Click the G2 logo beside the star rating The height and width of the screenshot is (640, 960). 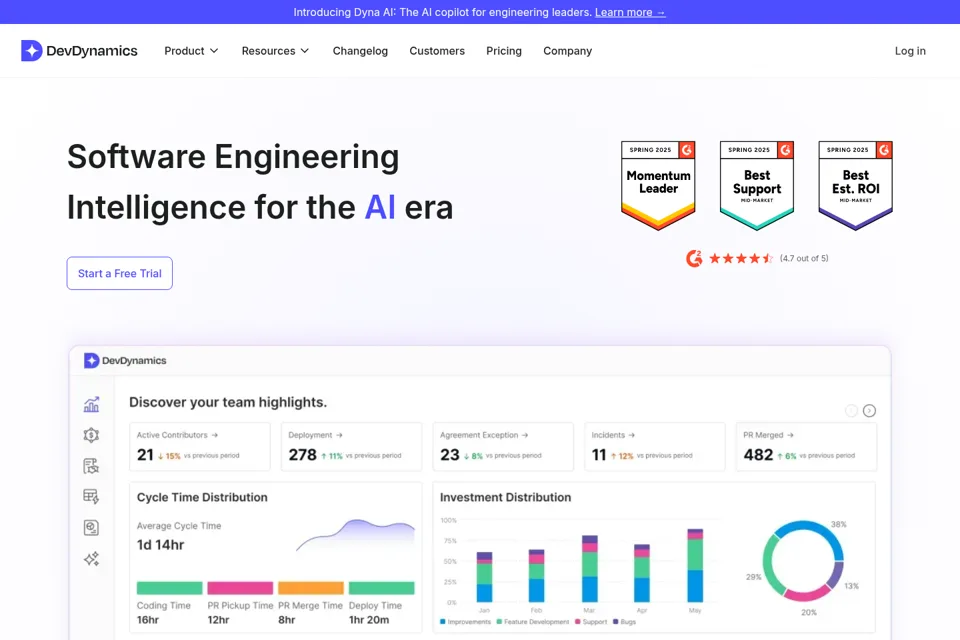tap(694, 258)
